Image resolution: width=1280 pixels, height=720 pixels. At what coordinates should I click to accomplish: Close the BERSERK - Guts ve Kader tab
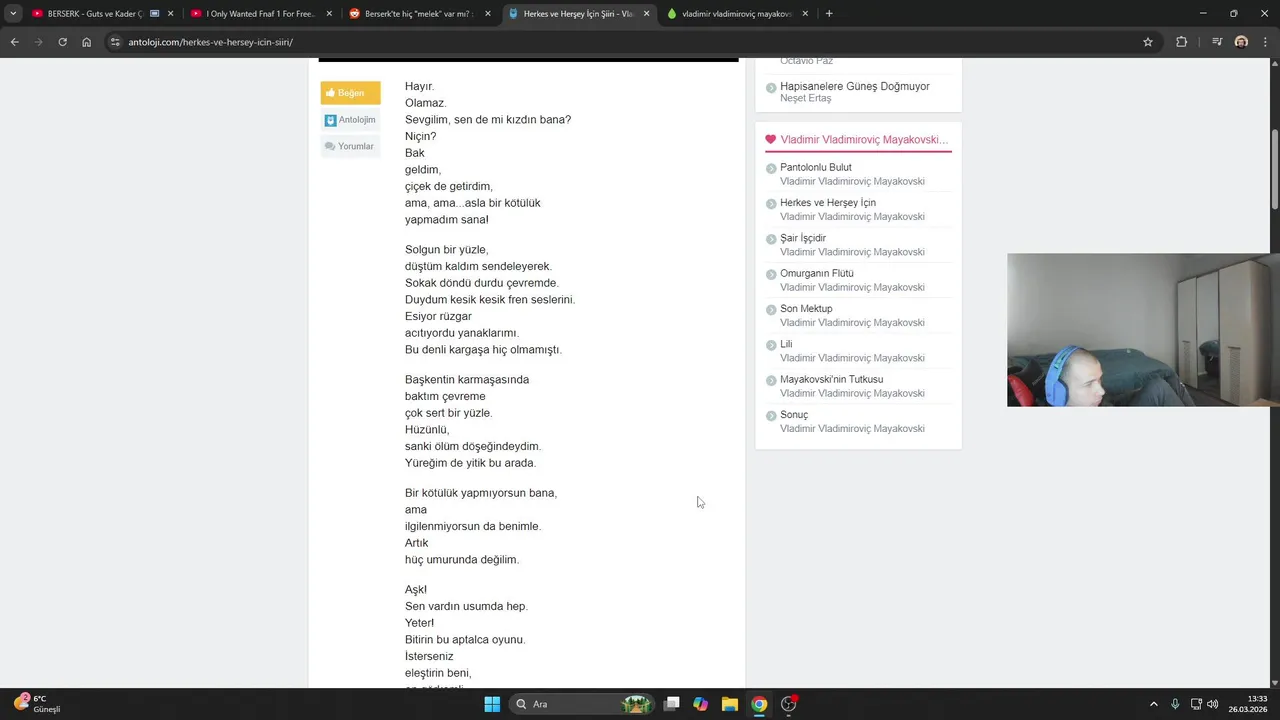tap(170, 14)
